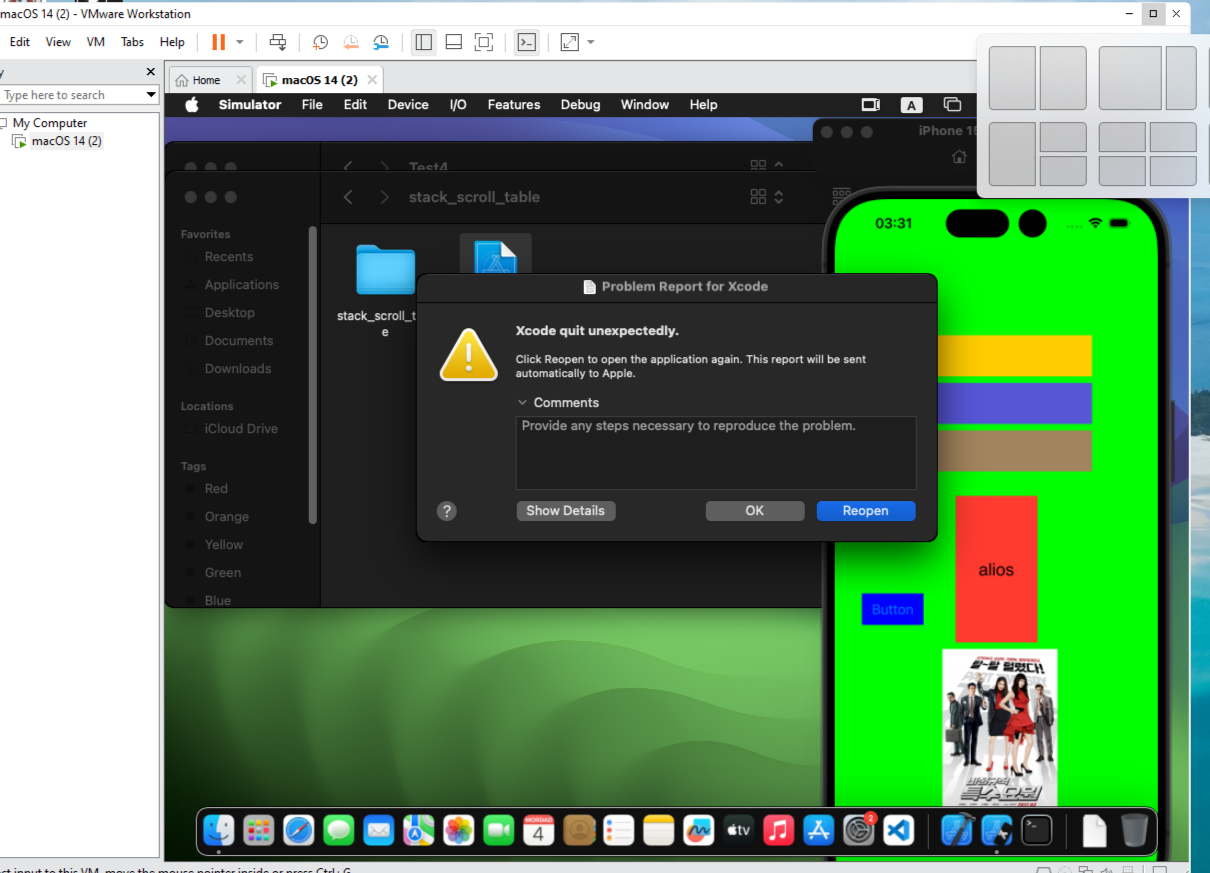Open the Apple menu in macOS
The image size is (1210, 873).
point(191,104)
